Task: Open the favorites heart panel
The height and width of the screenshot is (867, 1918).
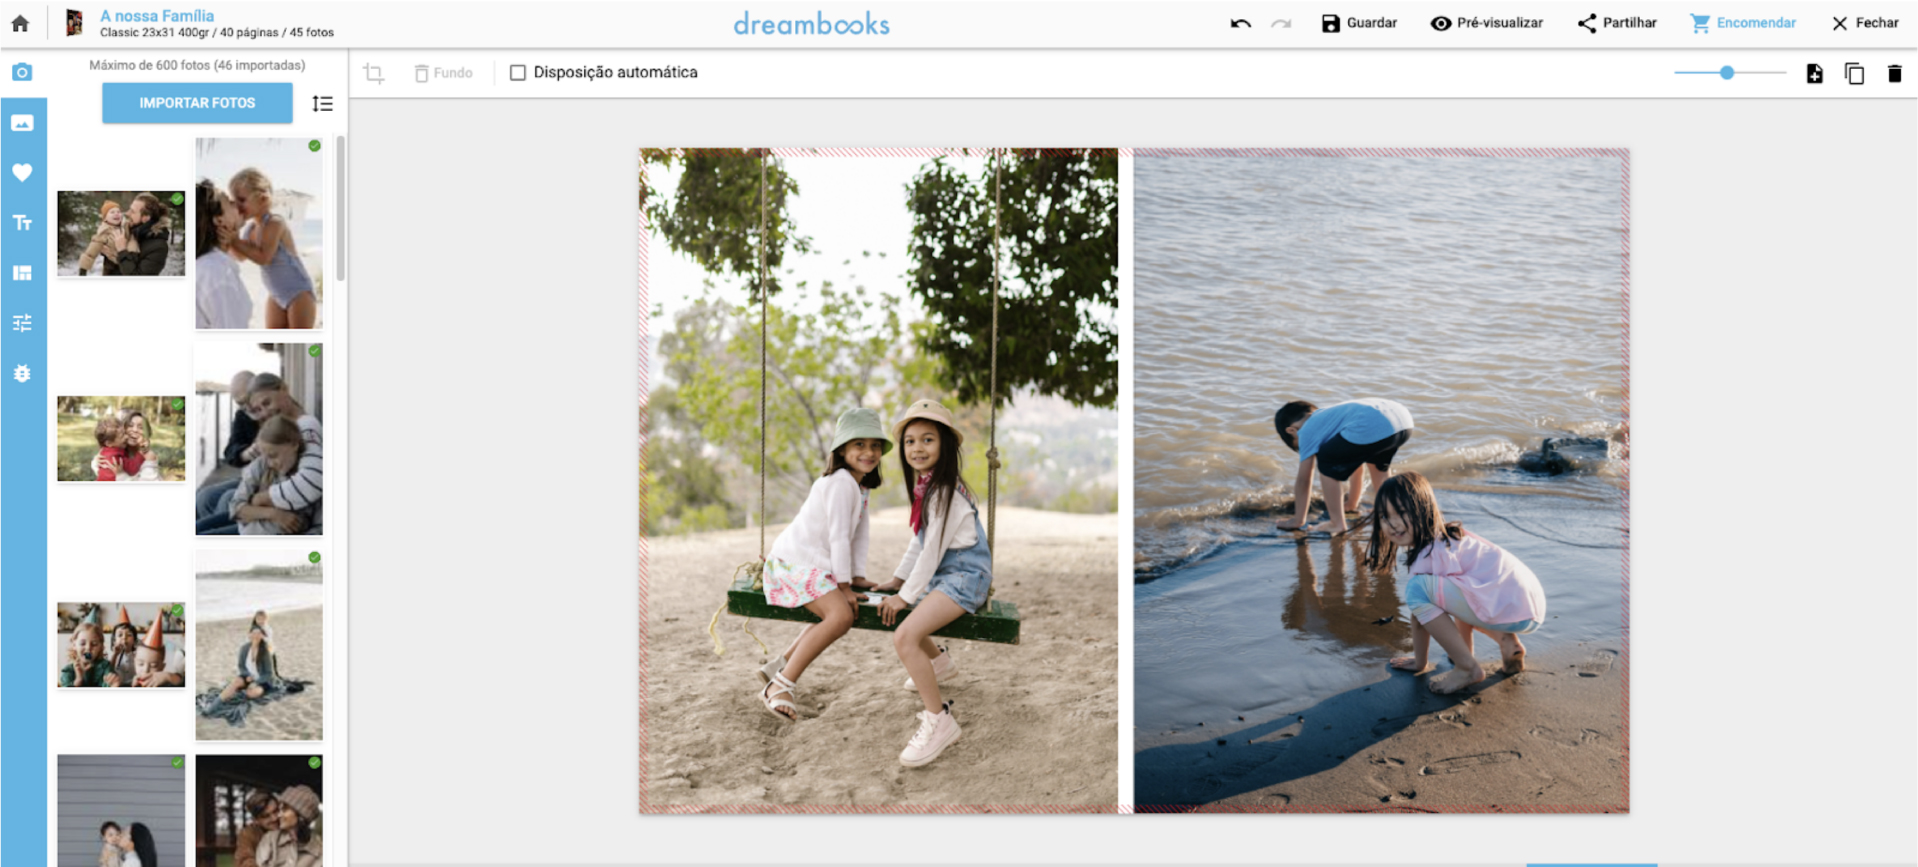Action: click(x=22, y=172)
